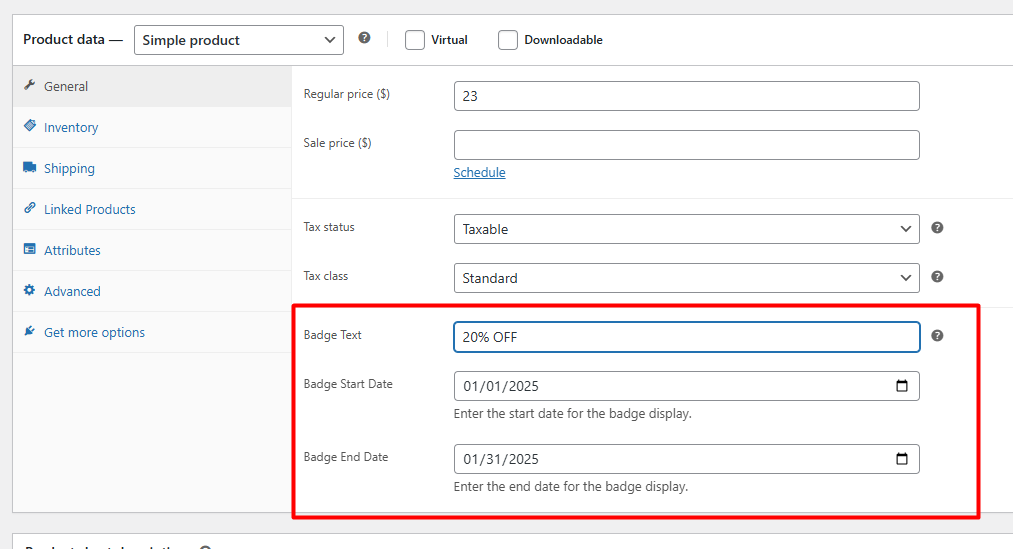
Task: Expand the Tax status dropdown
Action: pyautogui.click(x=686, y=229)
